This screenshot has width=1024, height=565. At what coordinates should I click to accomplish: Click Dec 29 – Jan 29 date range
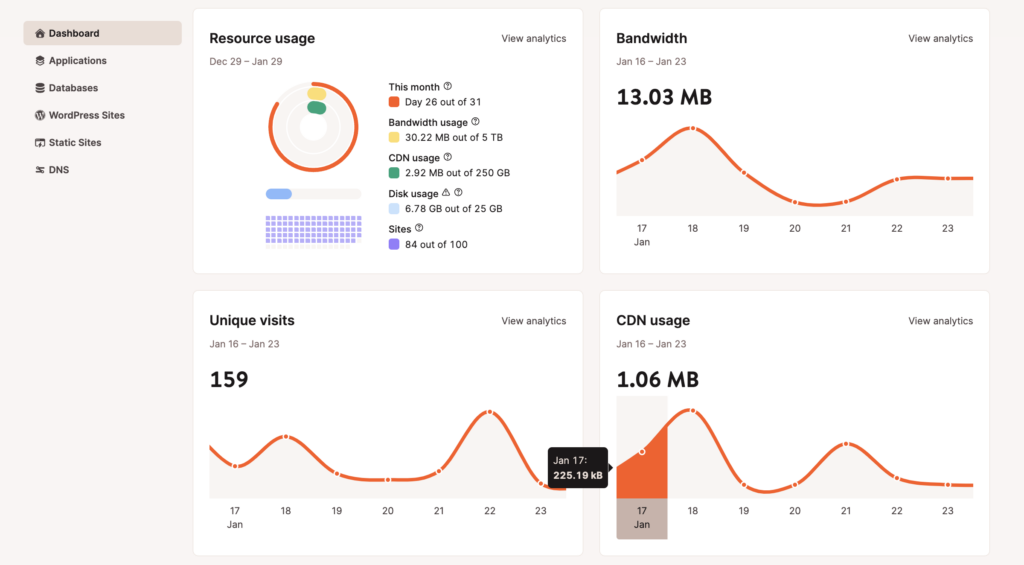pyautogui.click(x=246, y=61)
